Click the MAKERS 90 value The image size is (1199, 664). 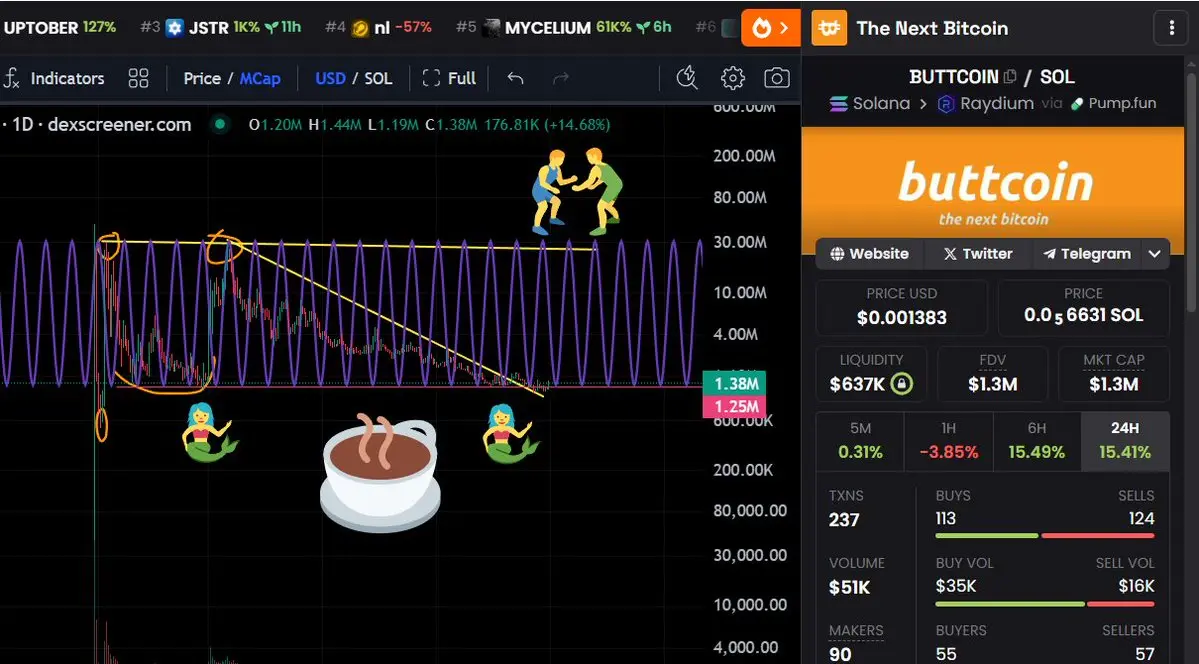[x=840, y=654]
